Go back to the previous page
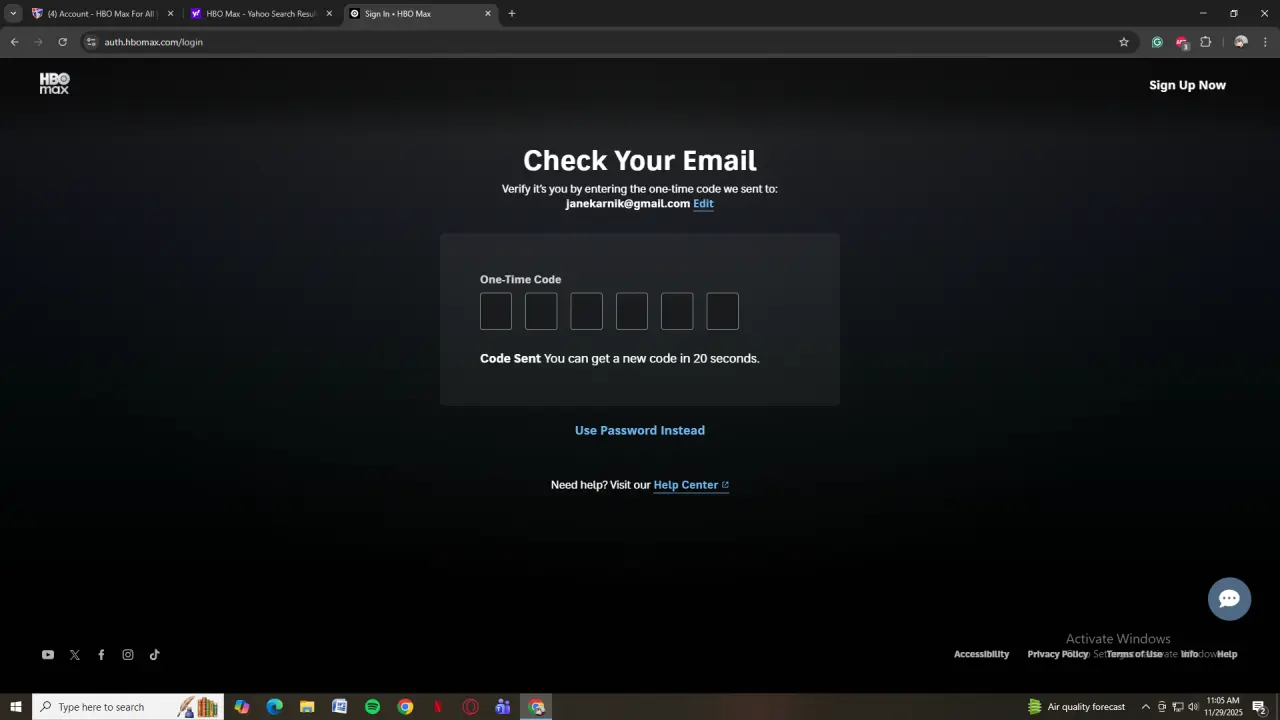 tap(14, 42)
